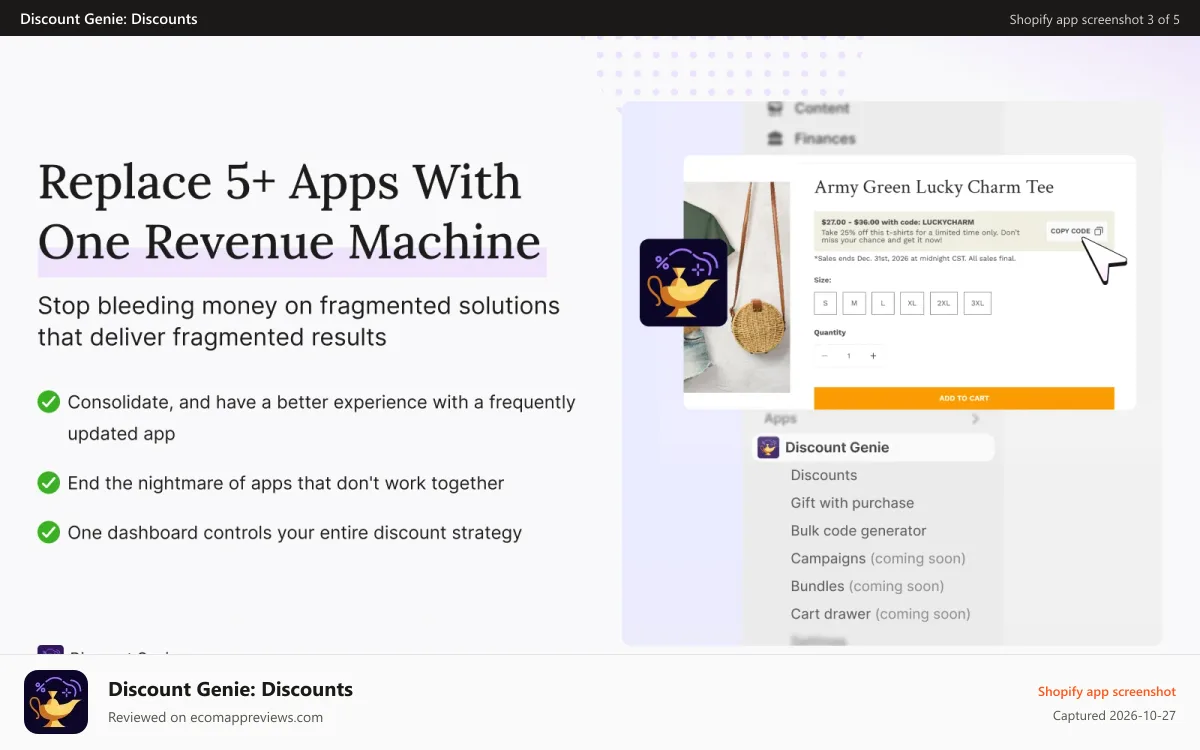The image size is (1200, 750).
Task: Click the check icon beside Consolidate
Action: (48, 402)
